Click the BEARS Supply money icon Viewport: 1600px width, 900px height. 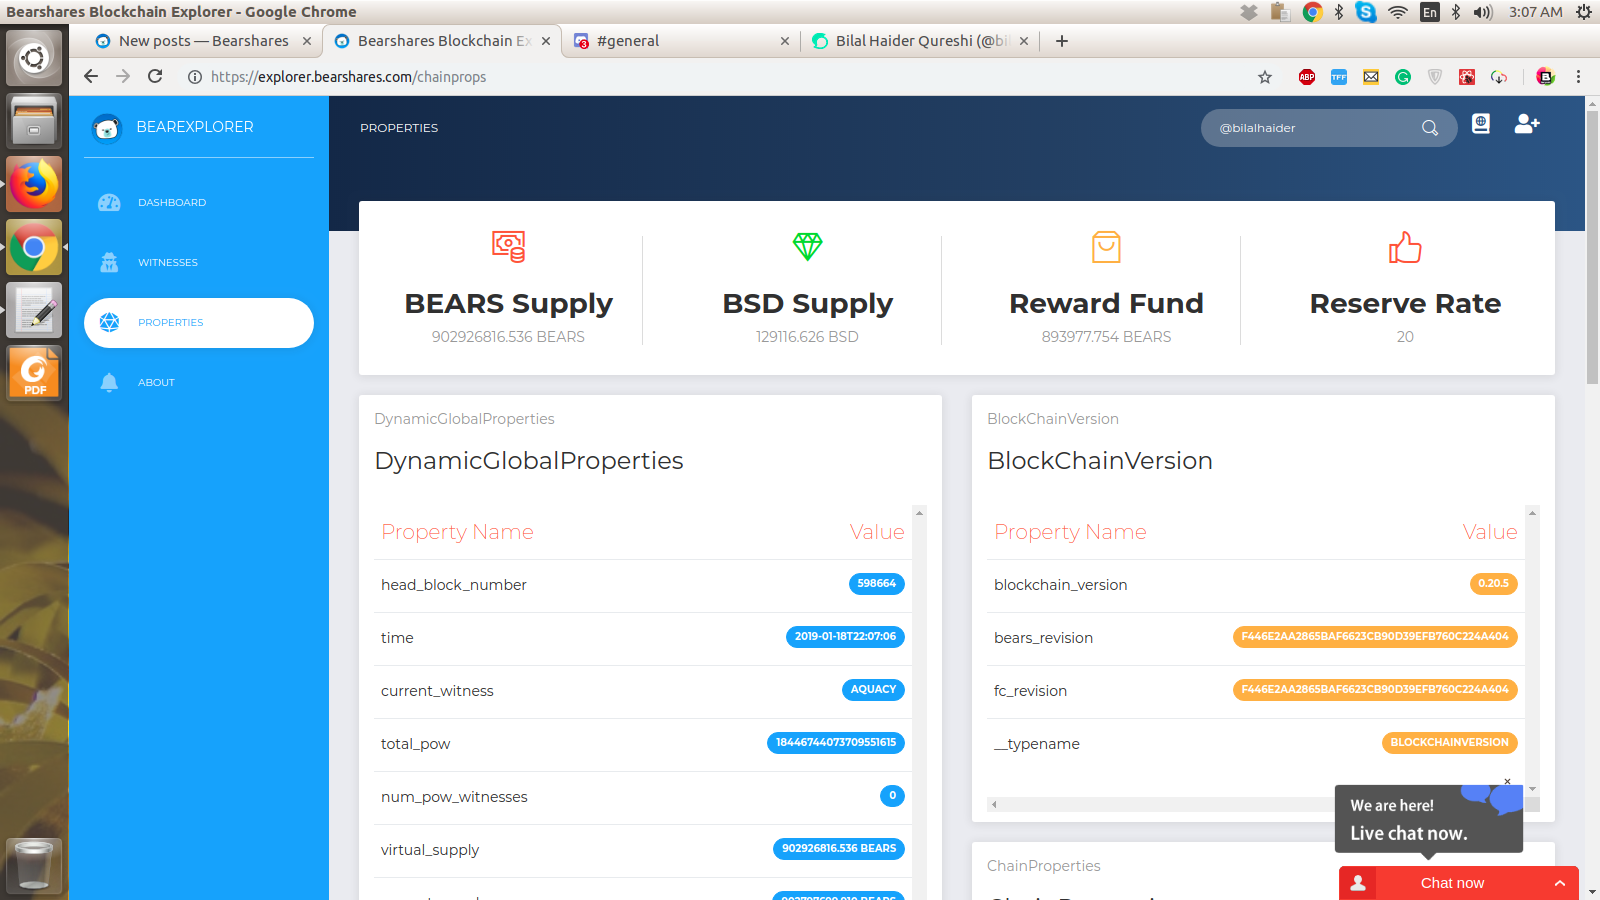coord(508,246)
